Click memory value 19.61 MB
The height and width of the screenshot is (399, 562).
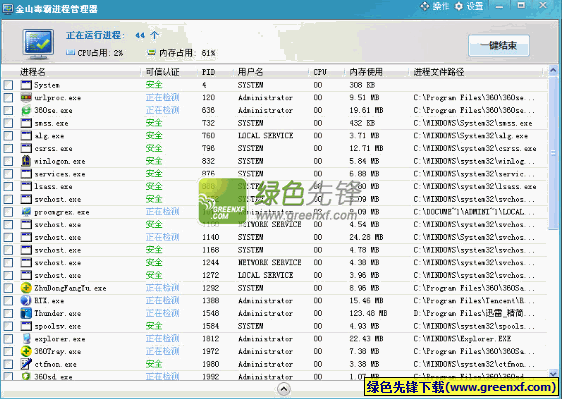(366, 110)
